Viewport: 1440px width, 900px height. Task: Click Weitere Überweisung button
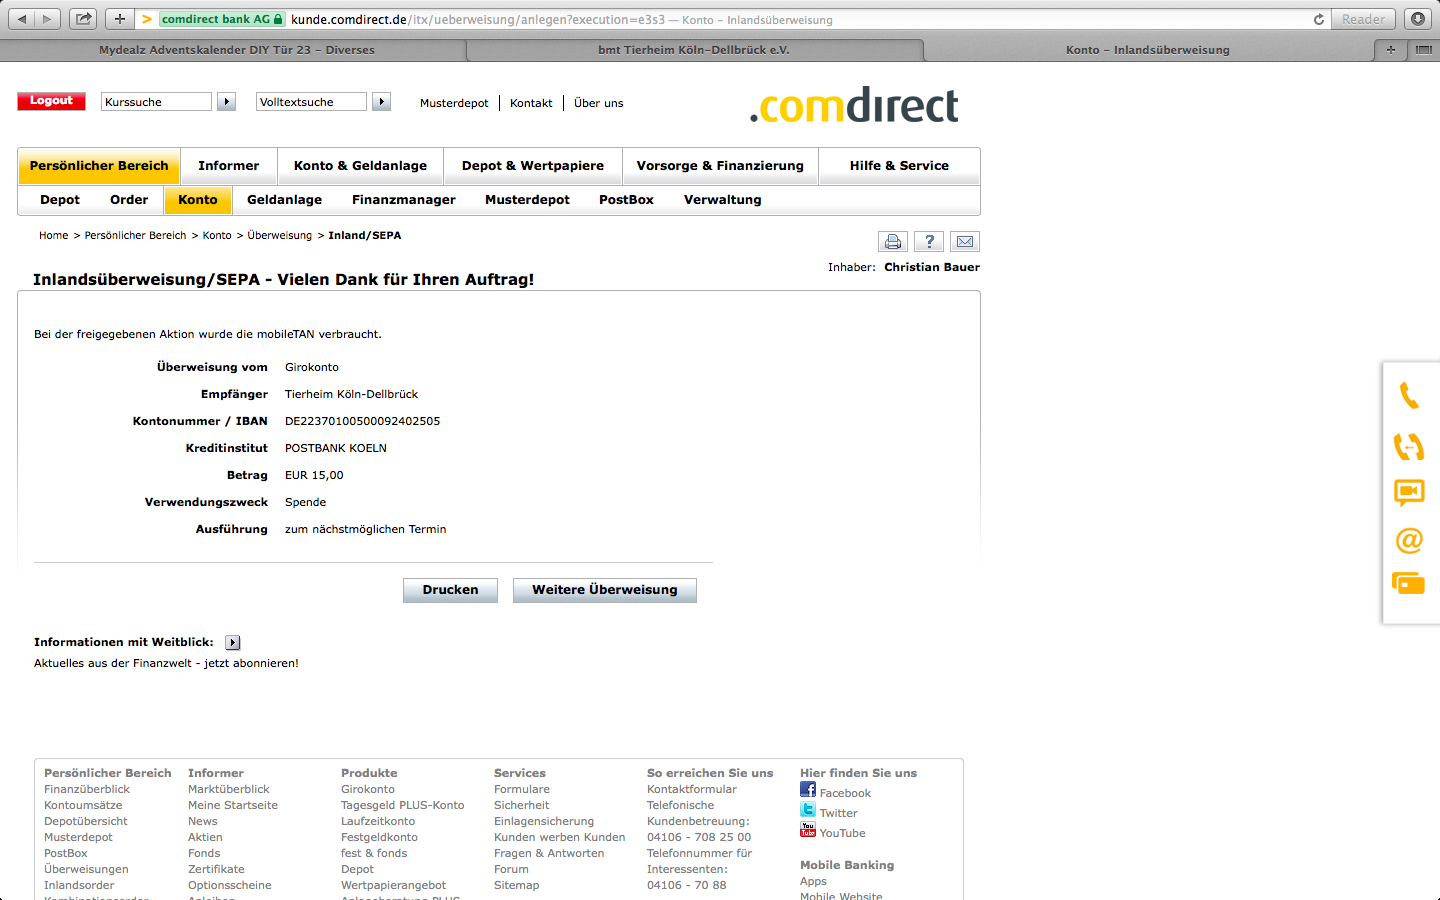click(x=605, y=590)
